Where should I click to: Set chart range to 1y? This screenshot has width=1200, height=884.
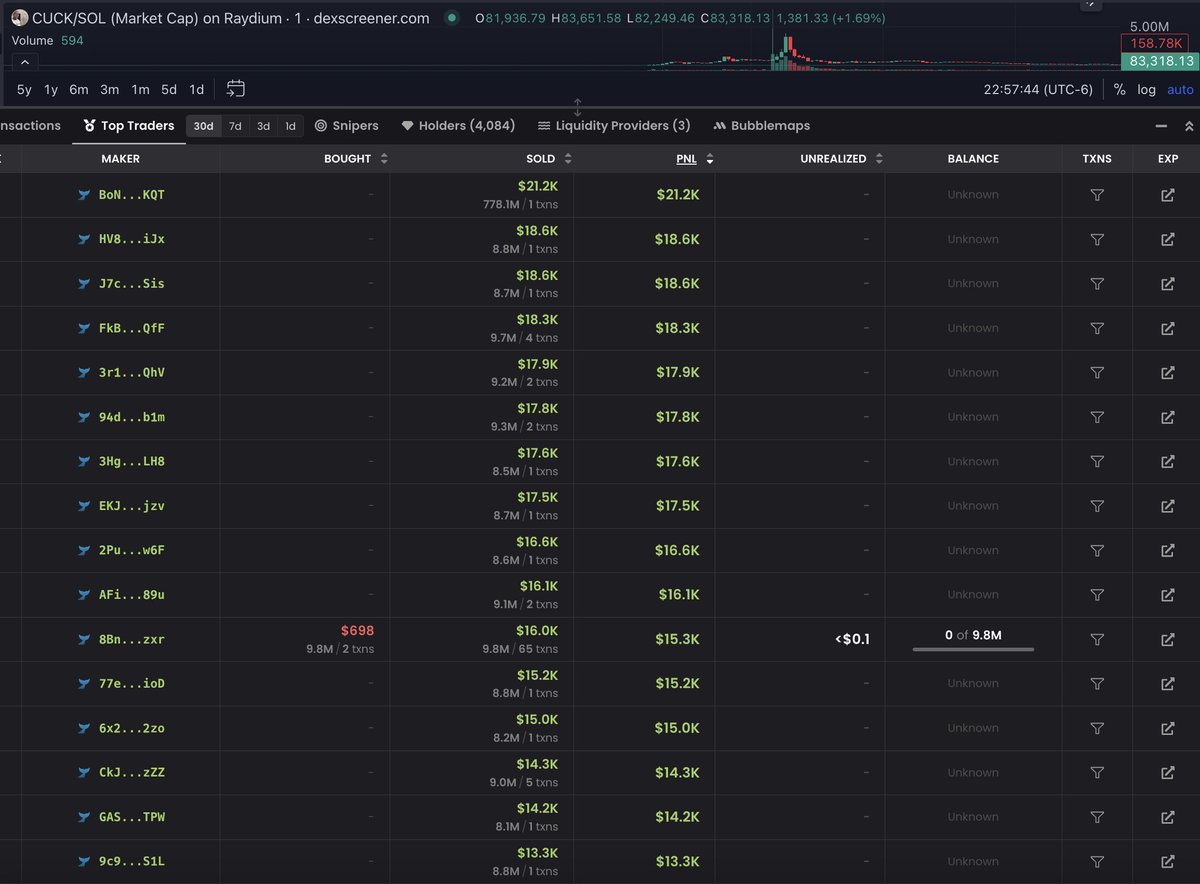(x=51, y=89)
